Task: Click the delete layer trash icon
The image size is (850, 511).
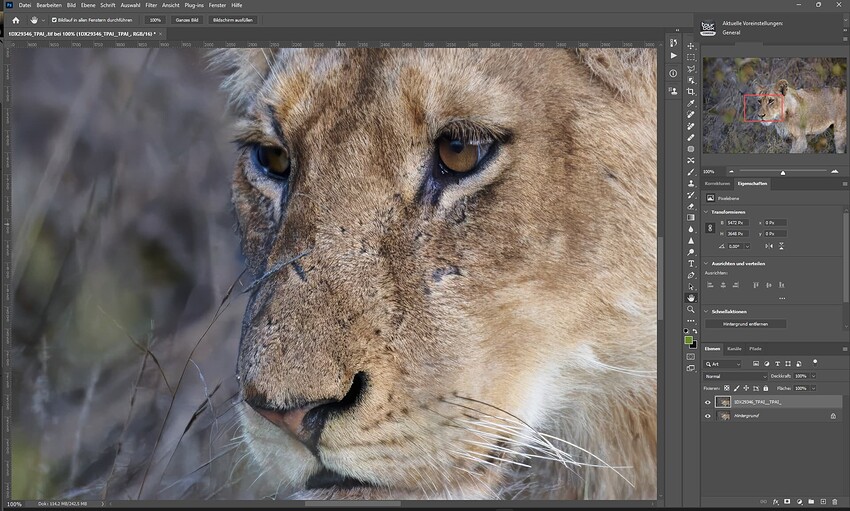Action: click(x=834, y=502)
